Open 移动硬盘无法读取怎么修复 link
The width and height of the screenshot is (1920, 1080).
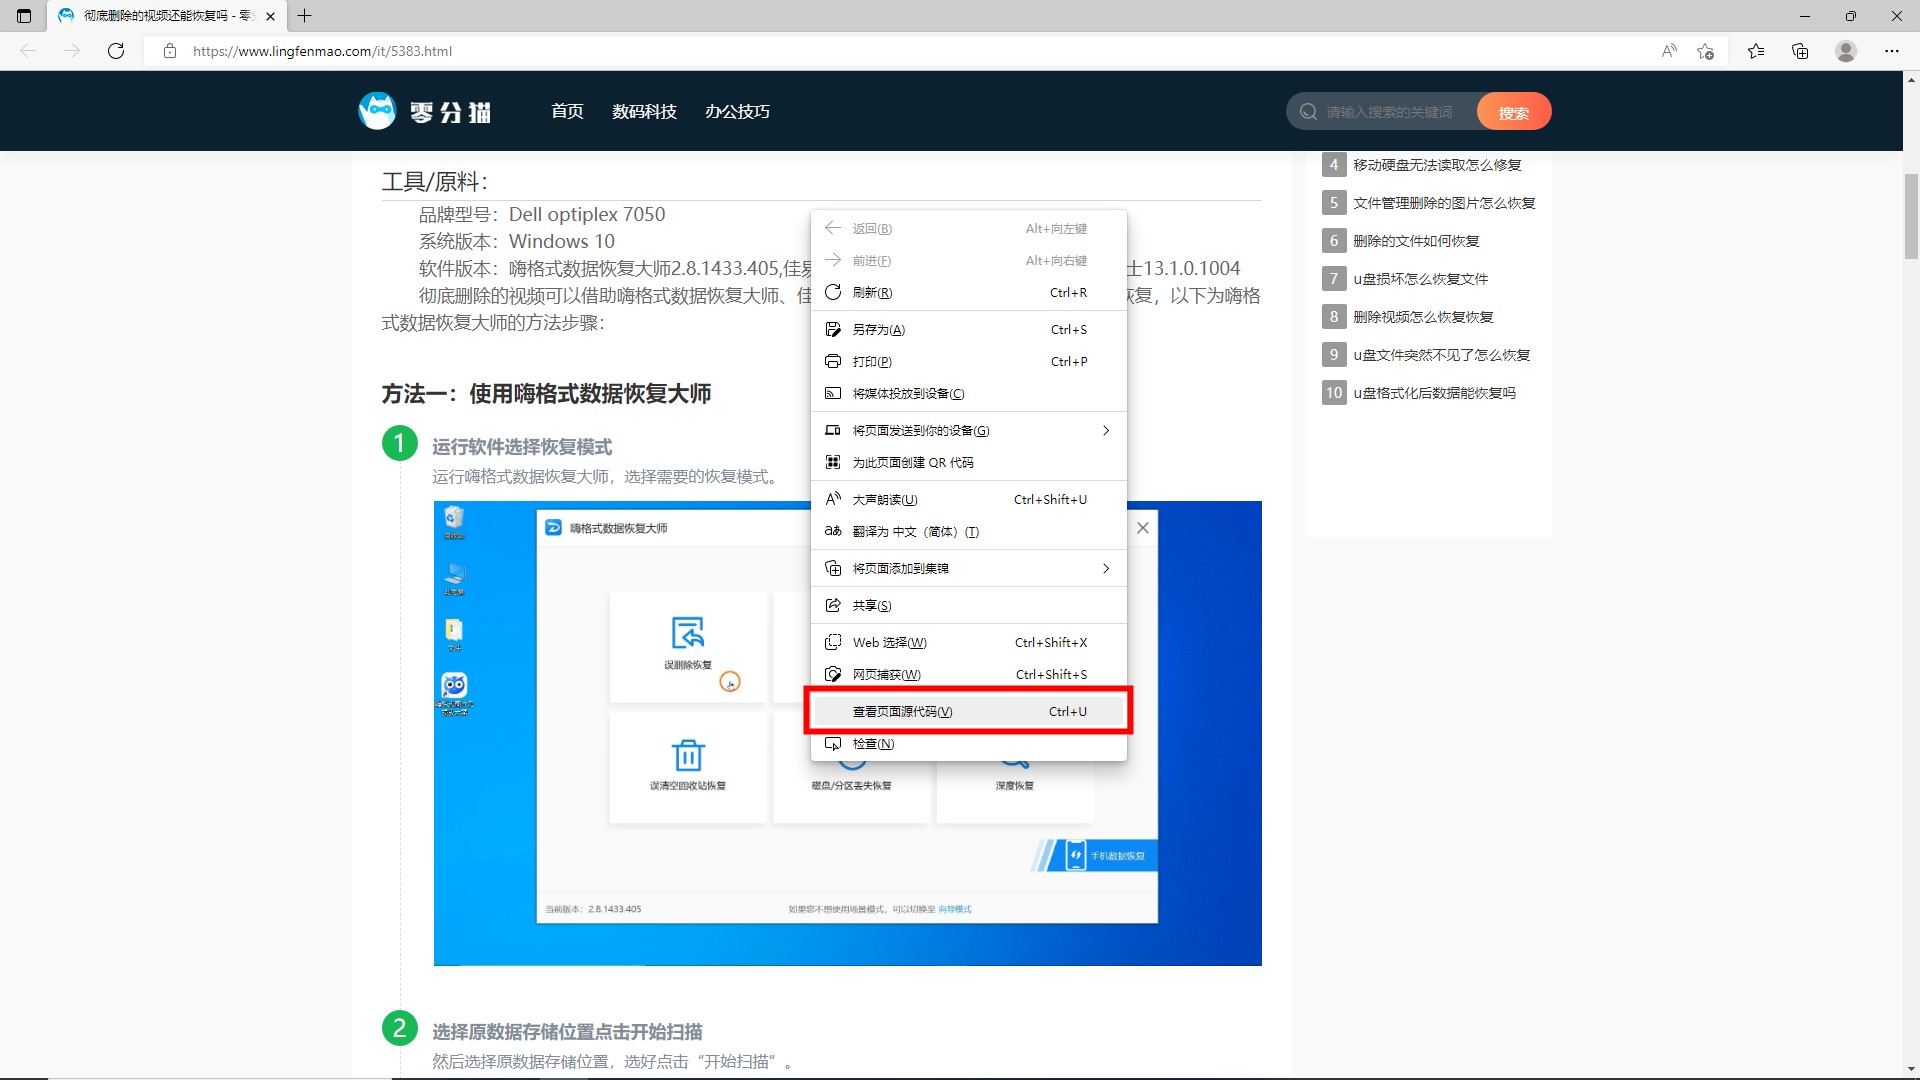click(x=1437, y=165)
